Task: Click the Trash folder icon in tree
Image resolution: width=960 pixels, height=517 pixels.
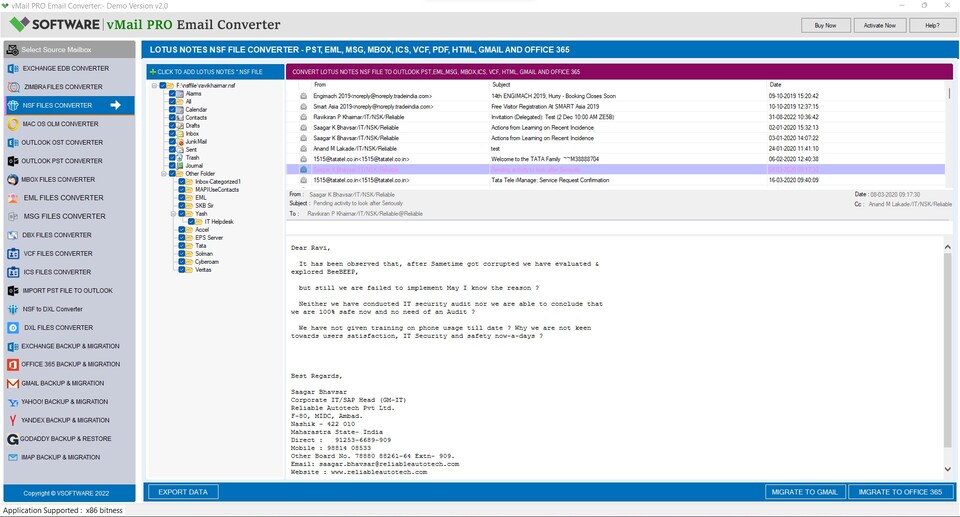Action: [181, 157]
